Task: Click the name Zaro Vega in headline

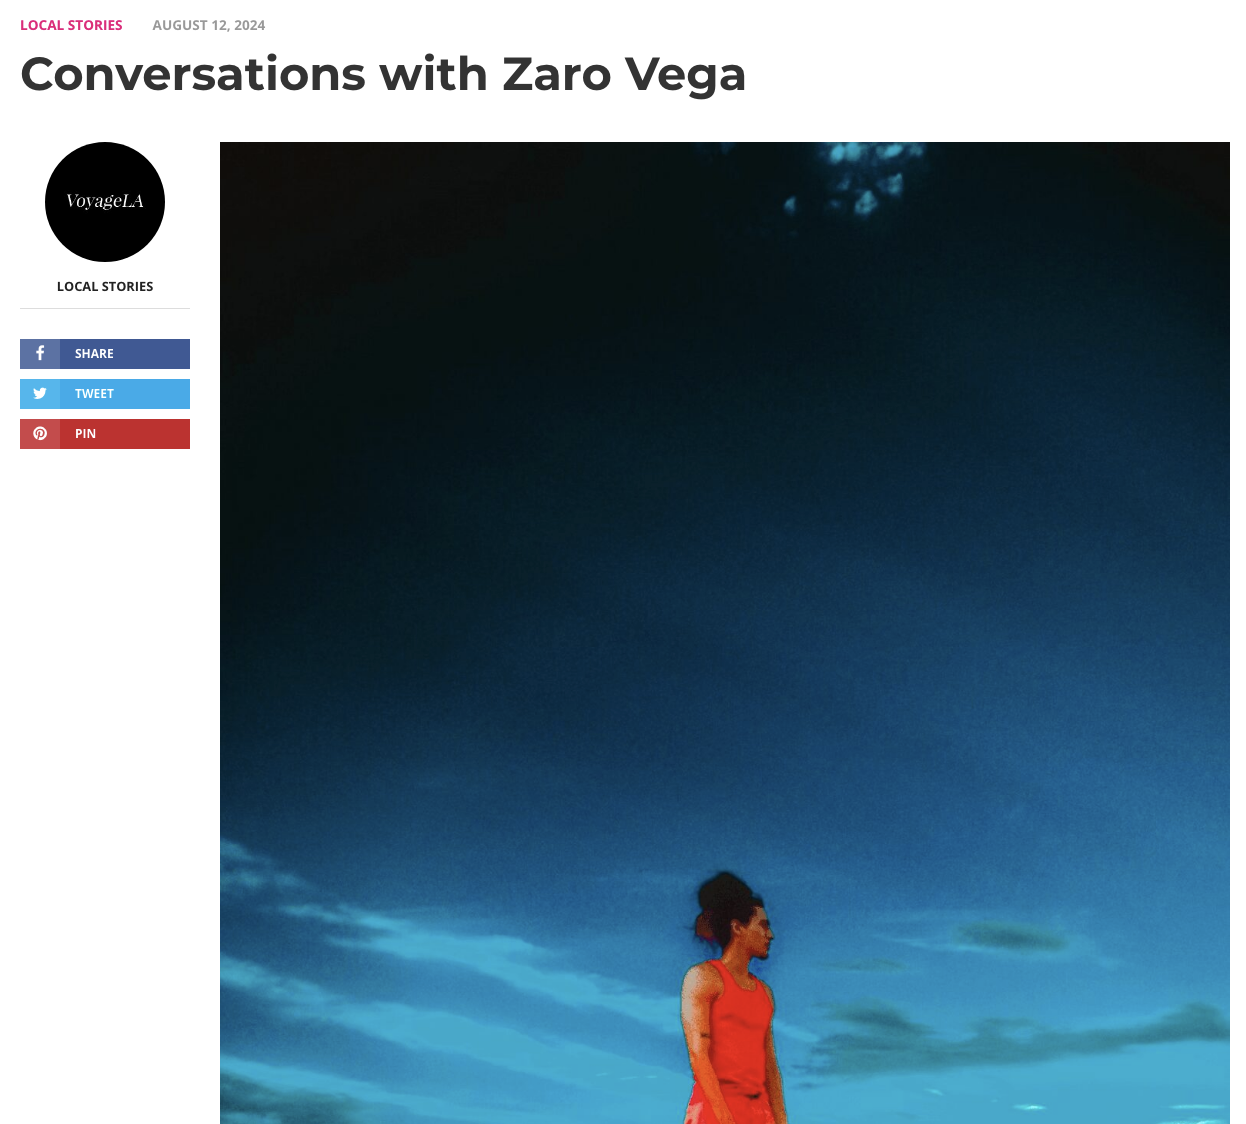Action: pyautogui.click(x=624, y=75)
